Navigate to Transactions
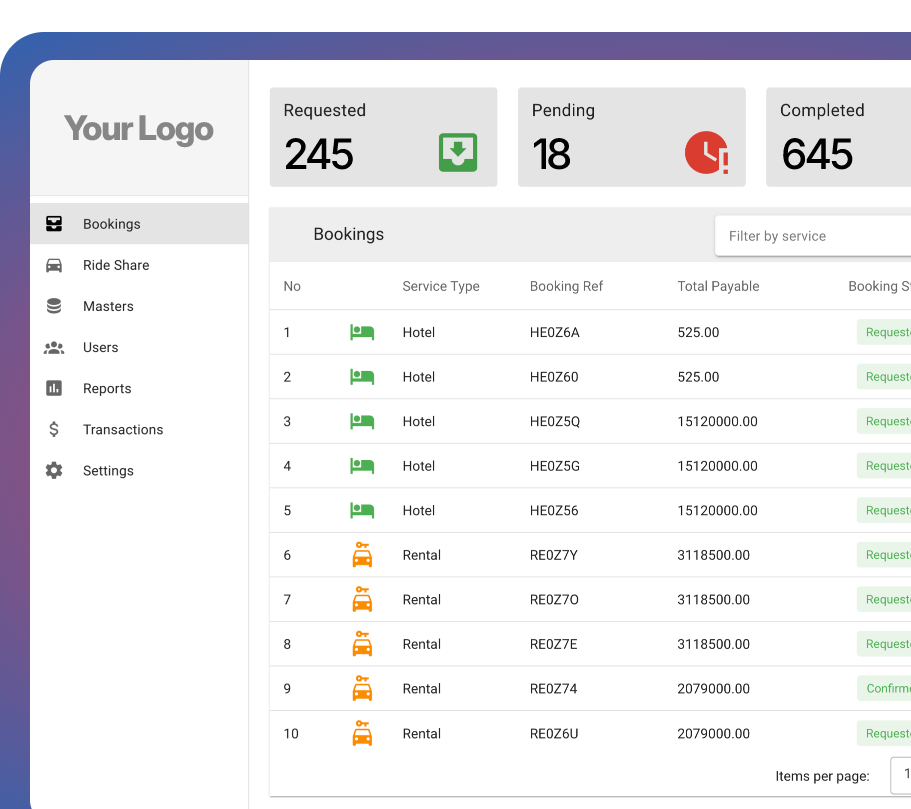The height and width of the screenshot is (809, 911). tap(139, 429)
